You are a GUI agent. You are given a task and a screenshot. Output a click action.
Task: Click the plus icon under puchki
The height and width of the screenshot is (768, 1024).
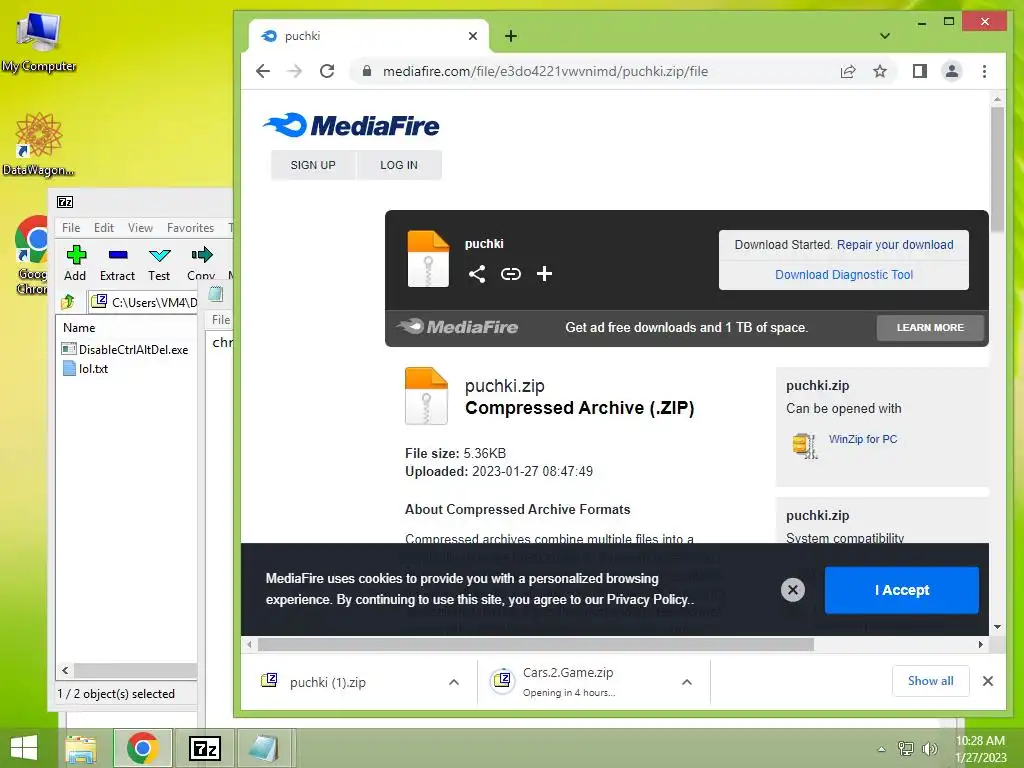[x=544, y=274]
